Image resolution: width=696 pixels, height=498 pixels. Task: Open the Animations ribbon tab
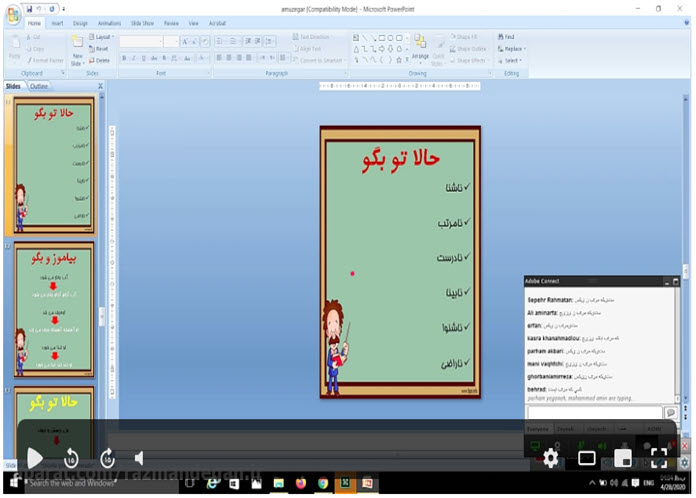(109, 23)
